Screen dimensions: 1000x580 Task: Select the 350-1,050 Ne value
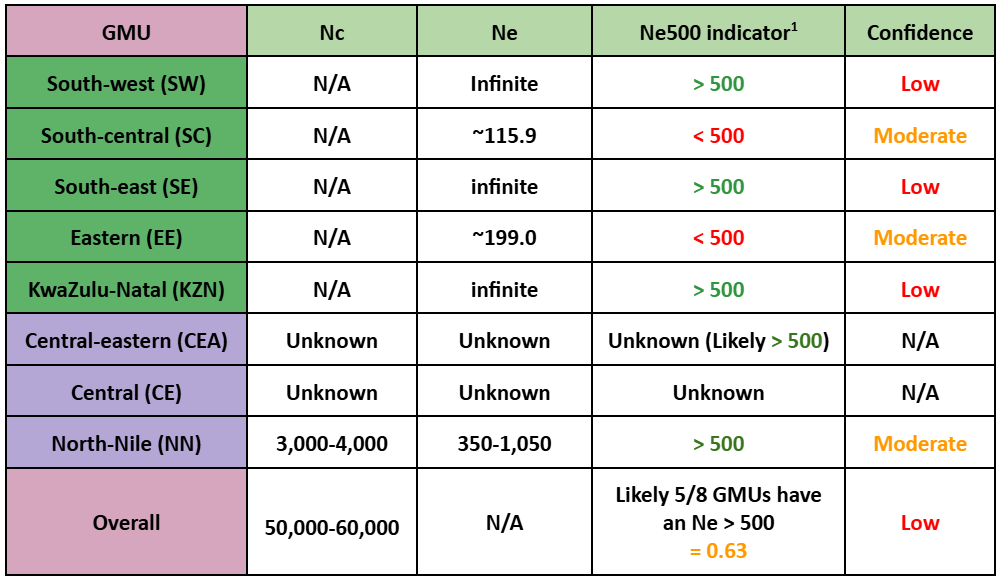point(504,443)
